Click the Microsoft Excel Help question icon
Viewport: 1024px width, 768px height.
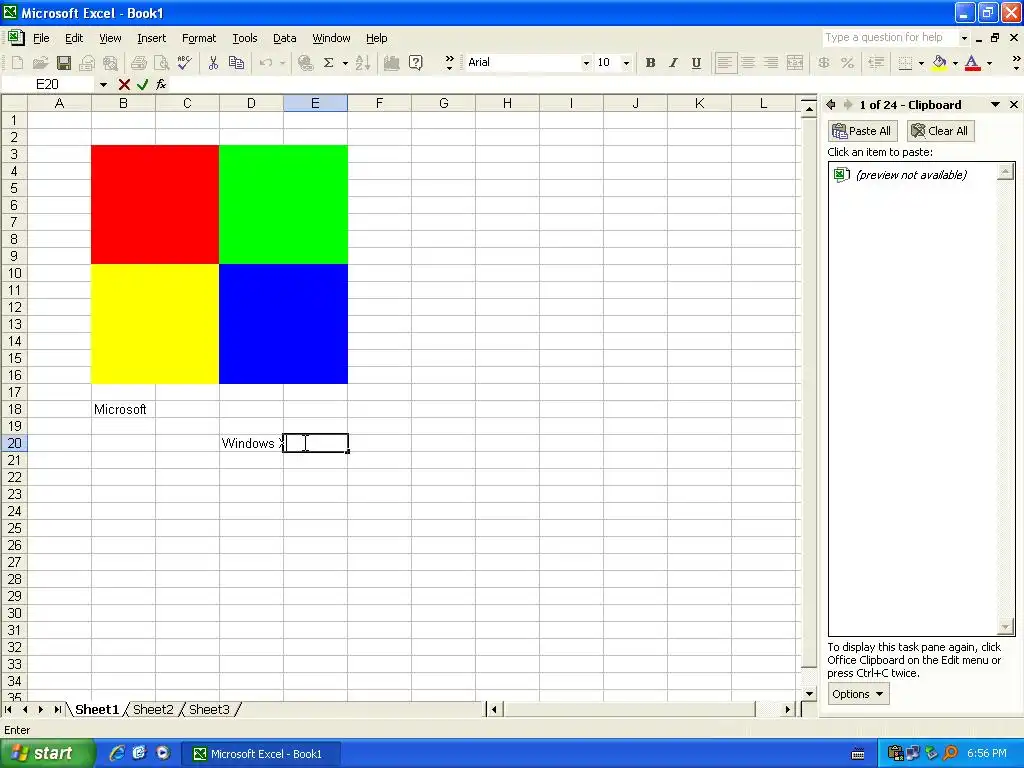click(415, 63)
